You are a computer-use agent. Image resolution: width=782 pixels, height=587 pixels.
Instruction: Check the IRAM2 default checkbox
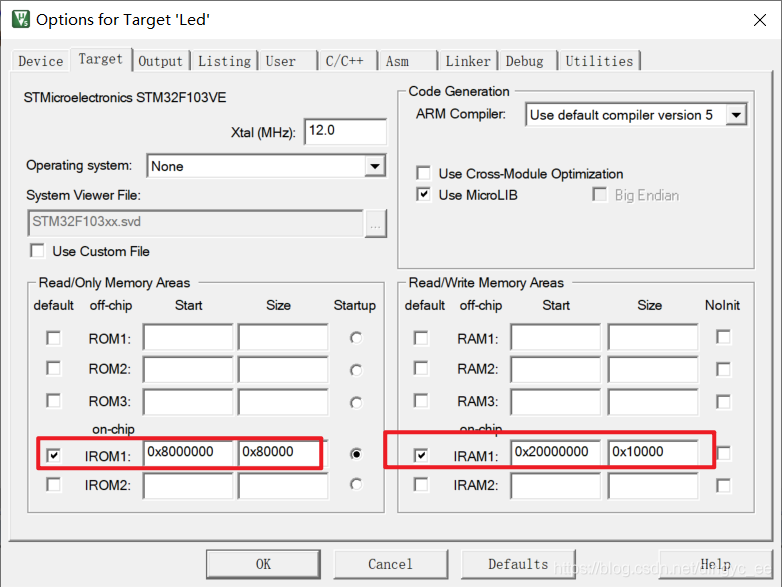tap(421, 484)
